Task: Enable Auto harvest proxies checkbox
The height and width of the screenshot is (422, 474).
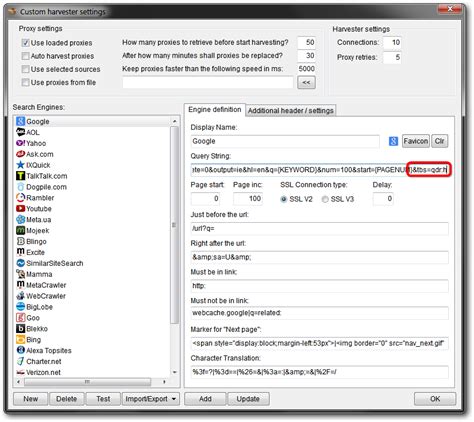Action: tap(25, 56)
